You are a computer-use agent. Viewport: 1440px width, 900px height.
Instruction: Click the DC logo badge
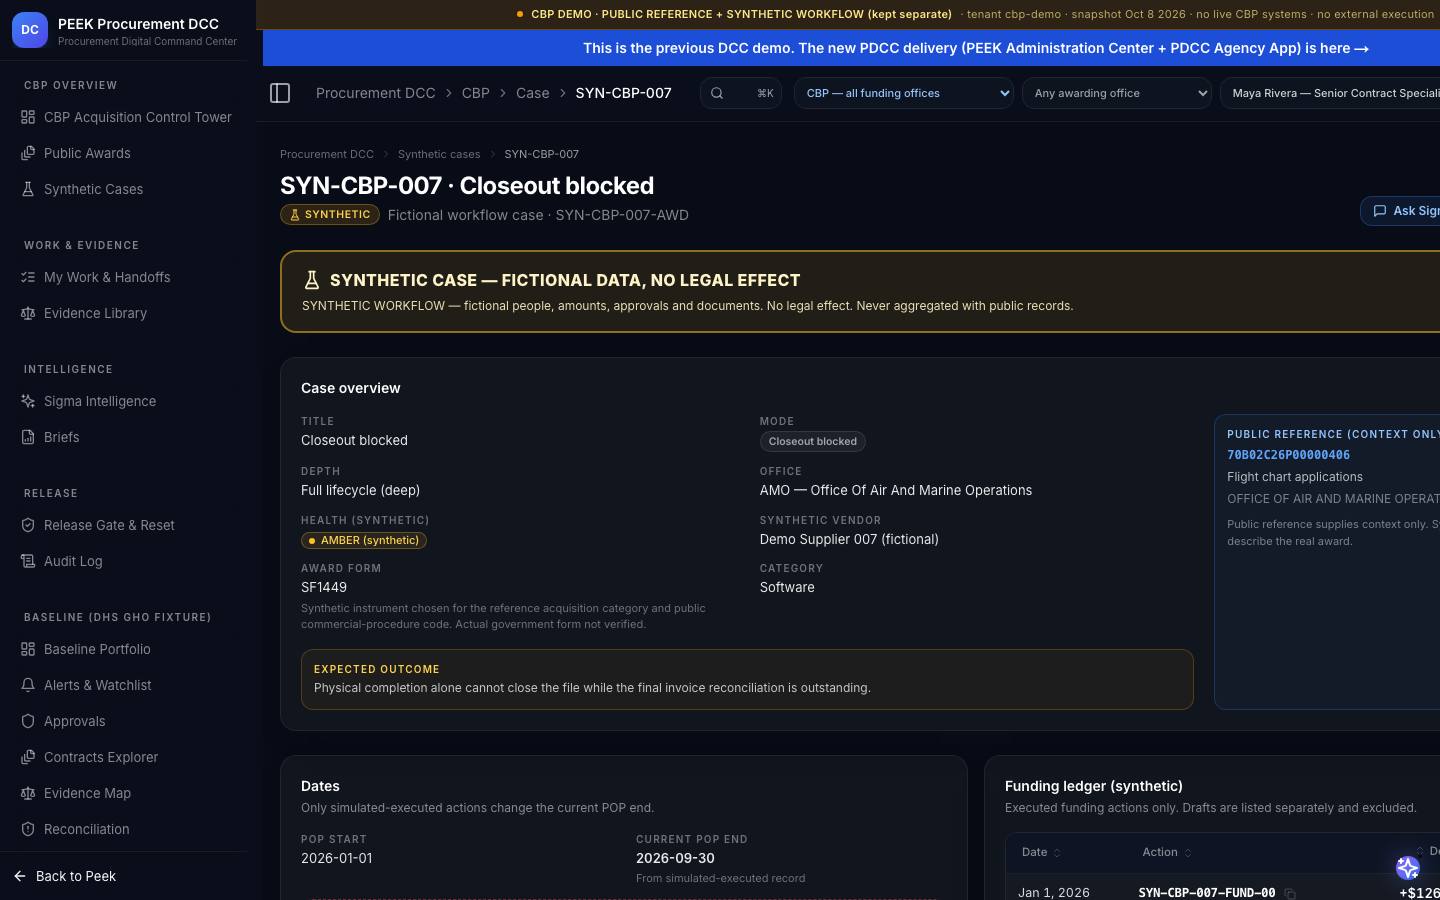click(x=30, y=30)
